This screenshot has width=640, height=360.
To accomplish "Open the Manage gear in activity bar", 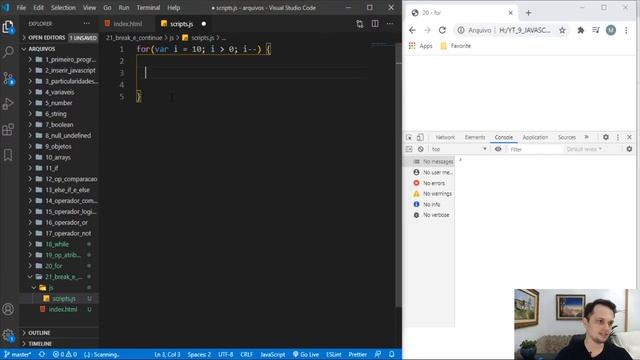I will coord(8,336).
